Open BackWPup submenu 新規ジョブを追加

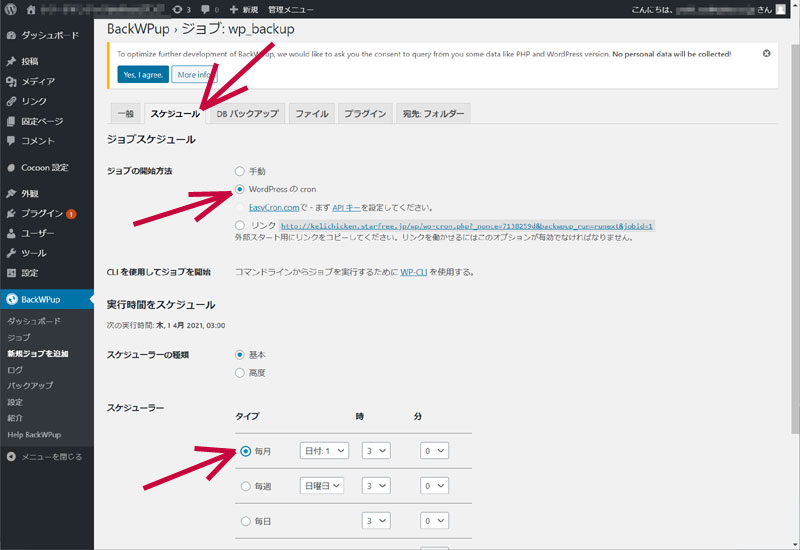tap(38, 353)
